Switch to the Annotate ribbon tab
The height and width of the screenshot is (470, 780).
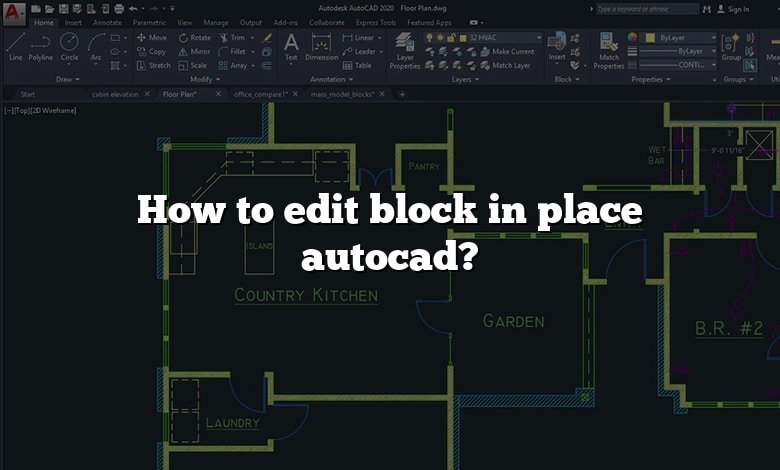coord(107,22)
